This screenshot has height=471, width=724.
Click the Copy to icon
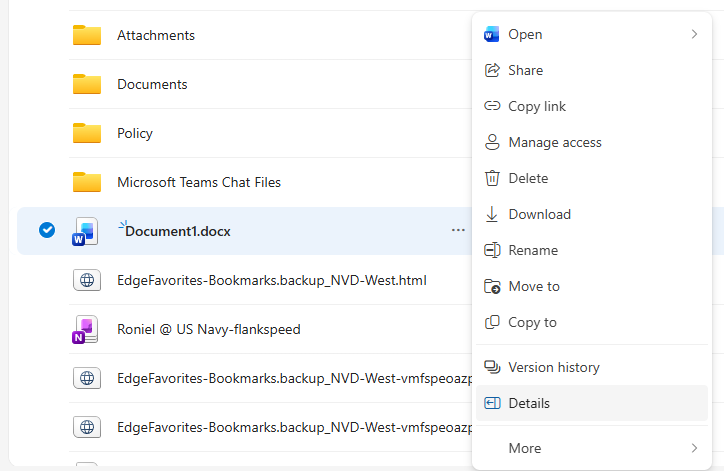(x=492, y=322)
